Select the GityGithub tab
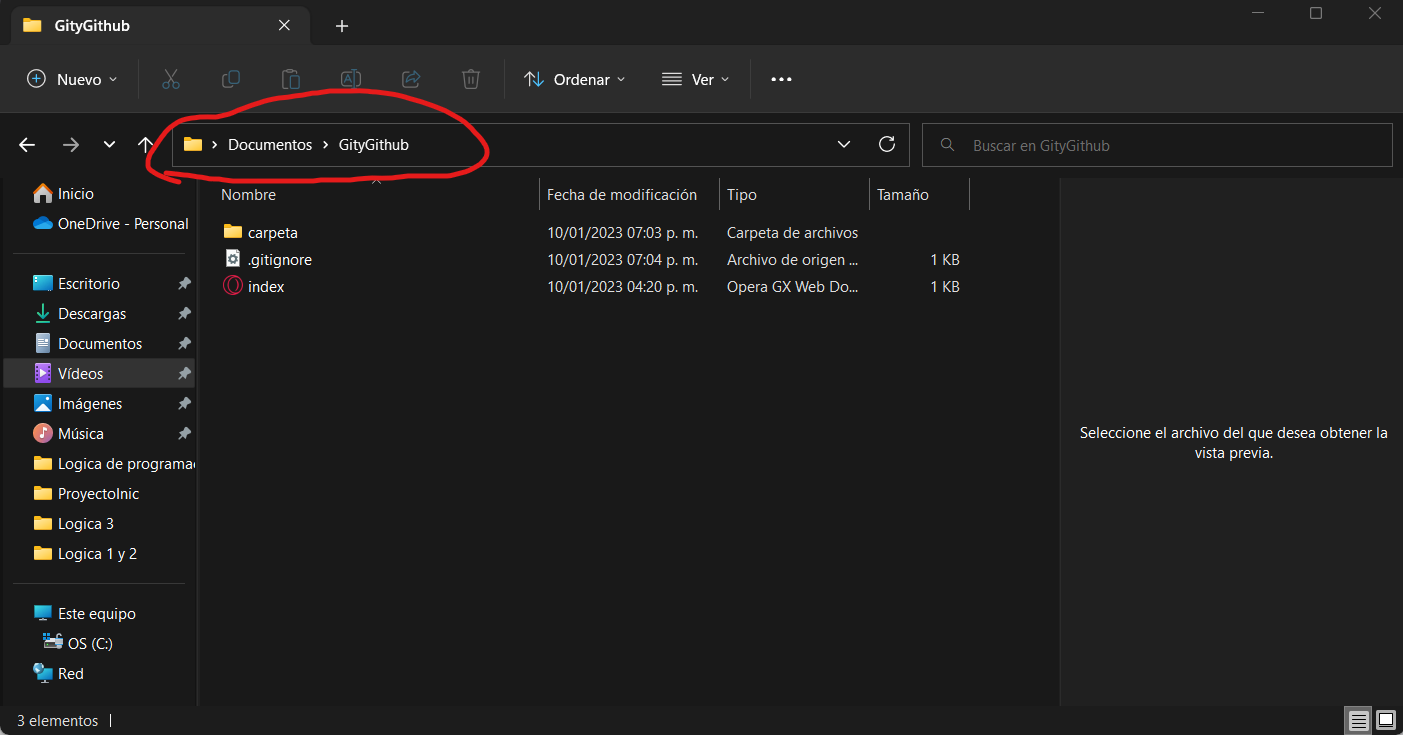The image size is (1403, 735). click(158, 25)
